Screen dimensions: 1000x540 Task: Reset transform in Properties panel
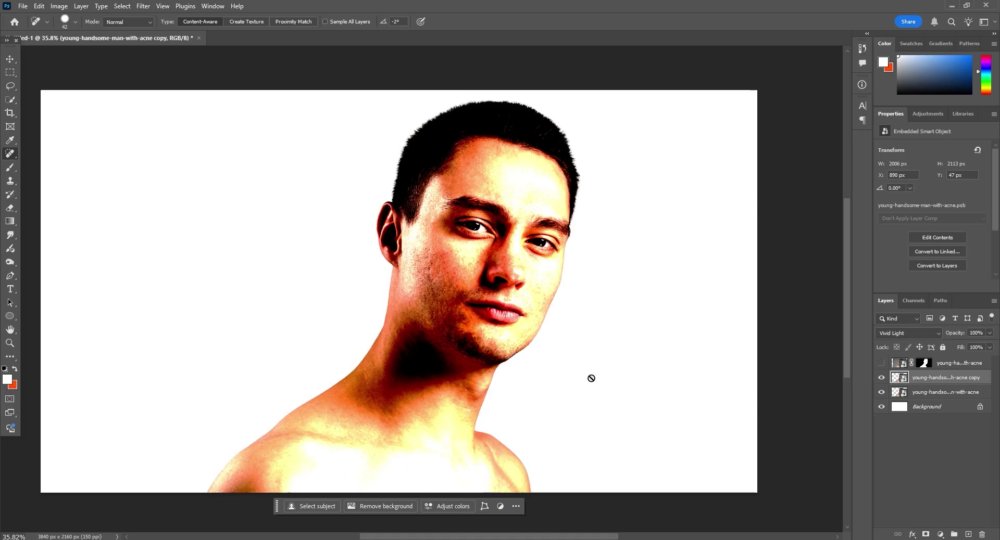pyautogui.click(x=977, y=150)
